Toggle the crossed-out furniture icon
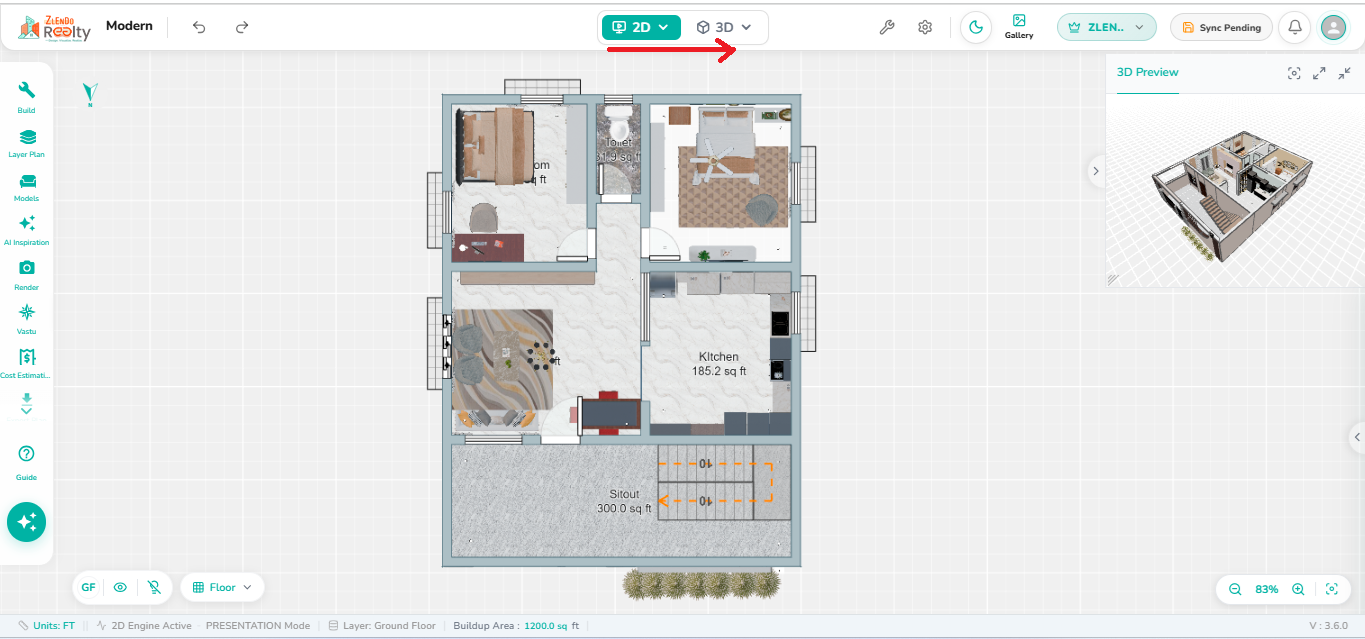This screenshot has width=1365, height=639. click(153, 587)
